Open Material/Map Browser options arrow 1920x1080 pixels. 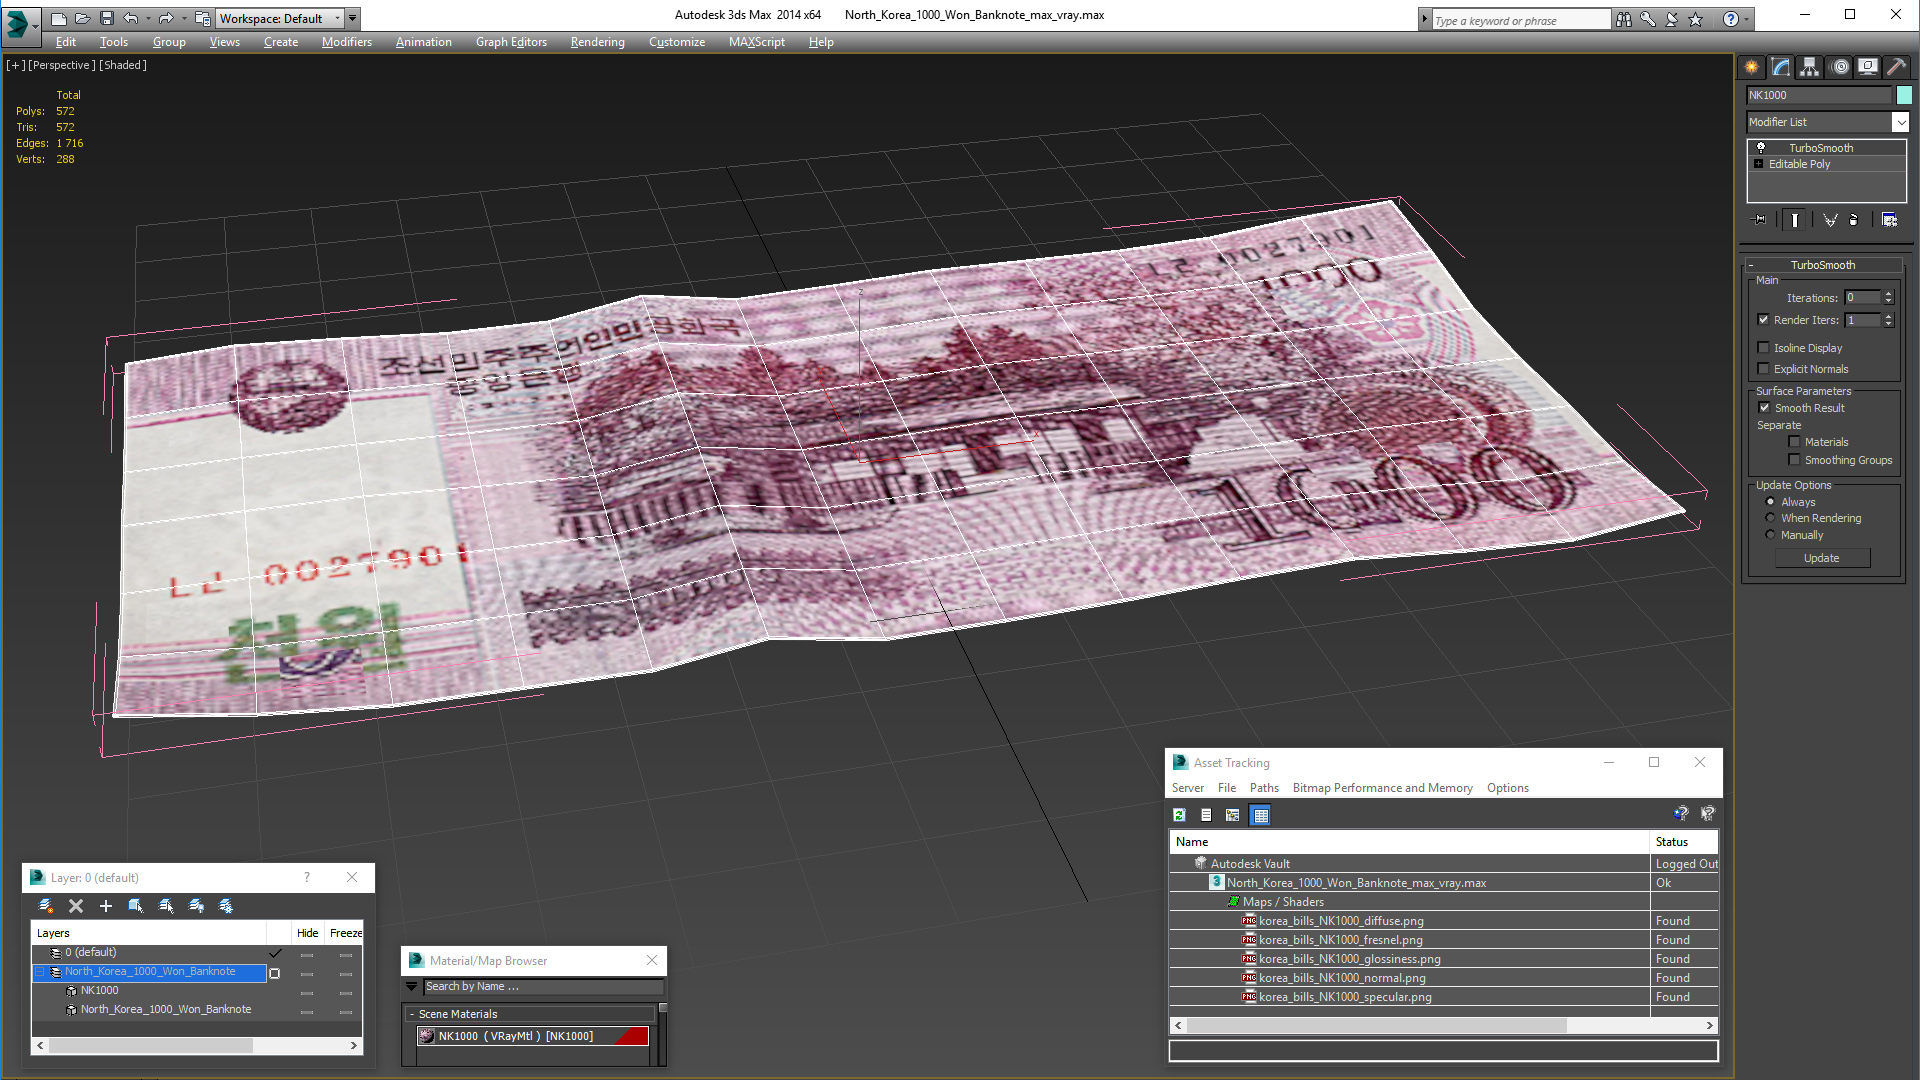(x=411, y=986)
